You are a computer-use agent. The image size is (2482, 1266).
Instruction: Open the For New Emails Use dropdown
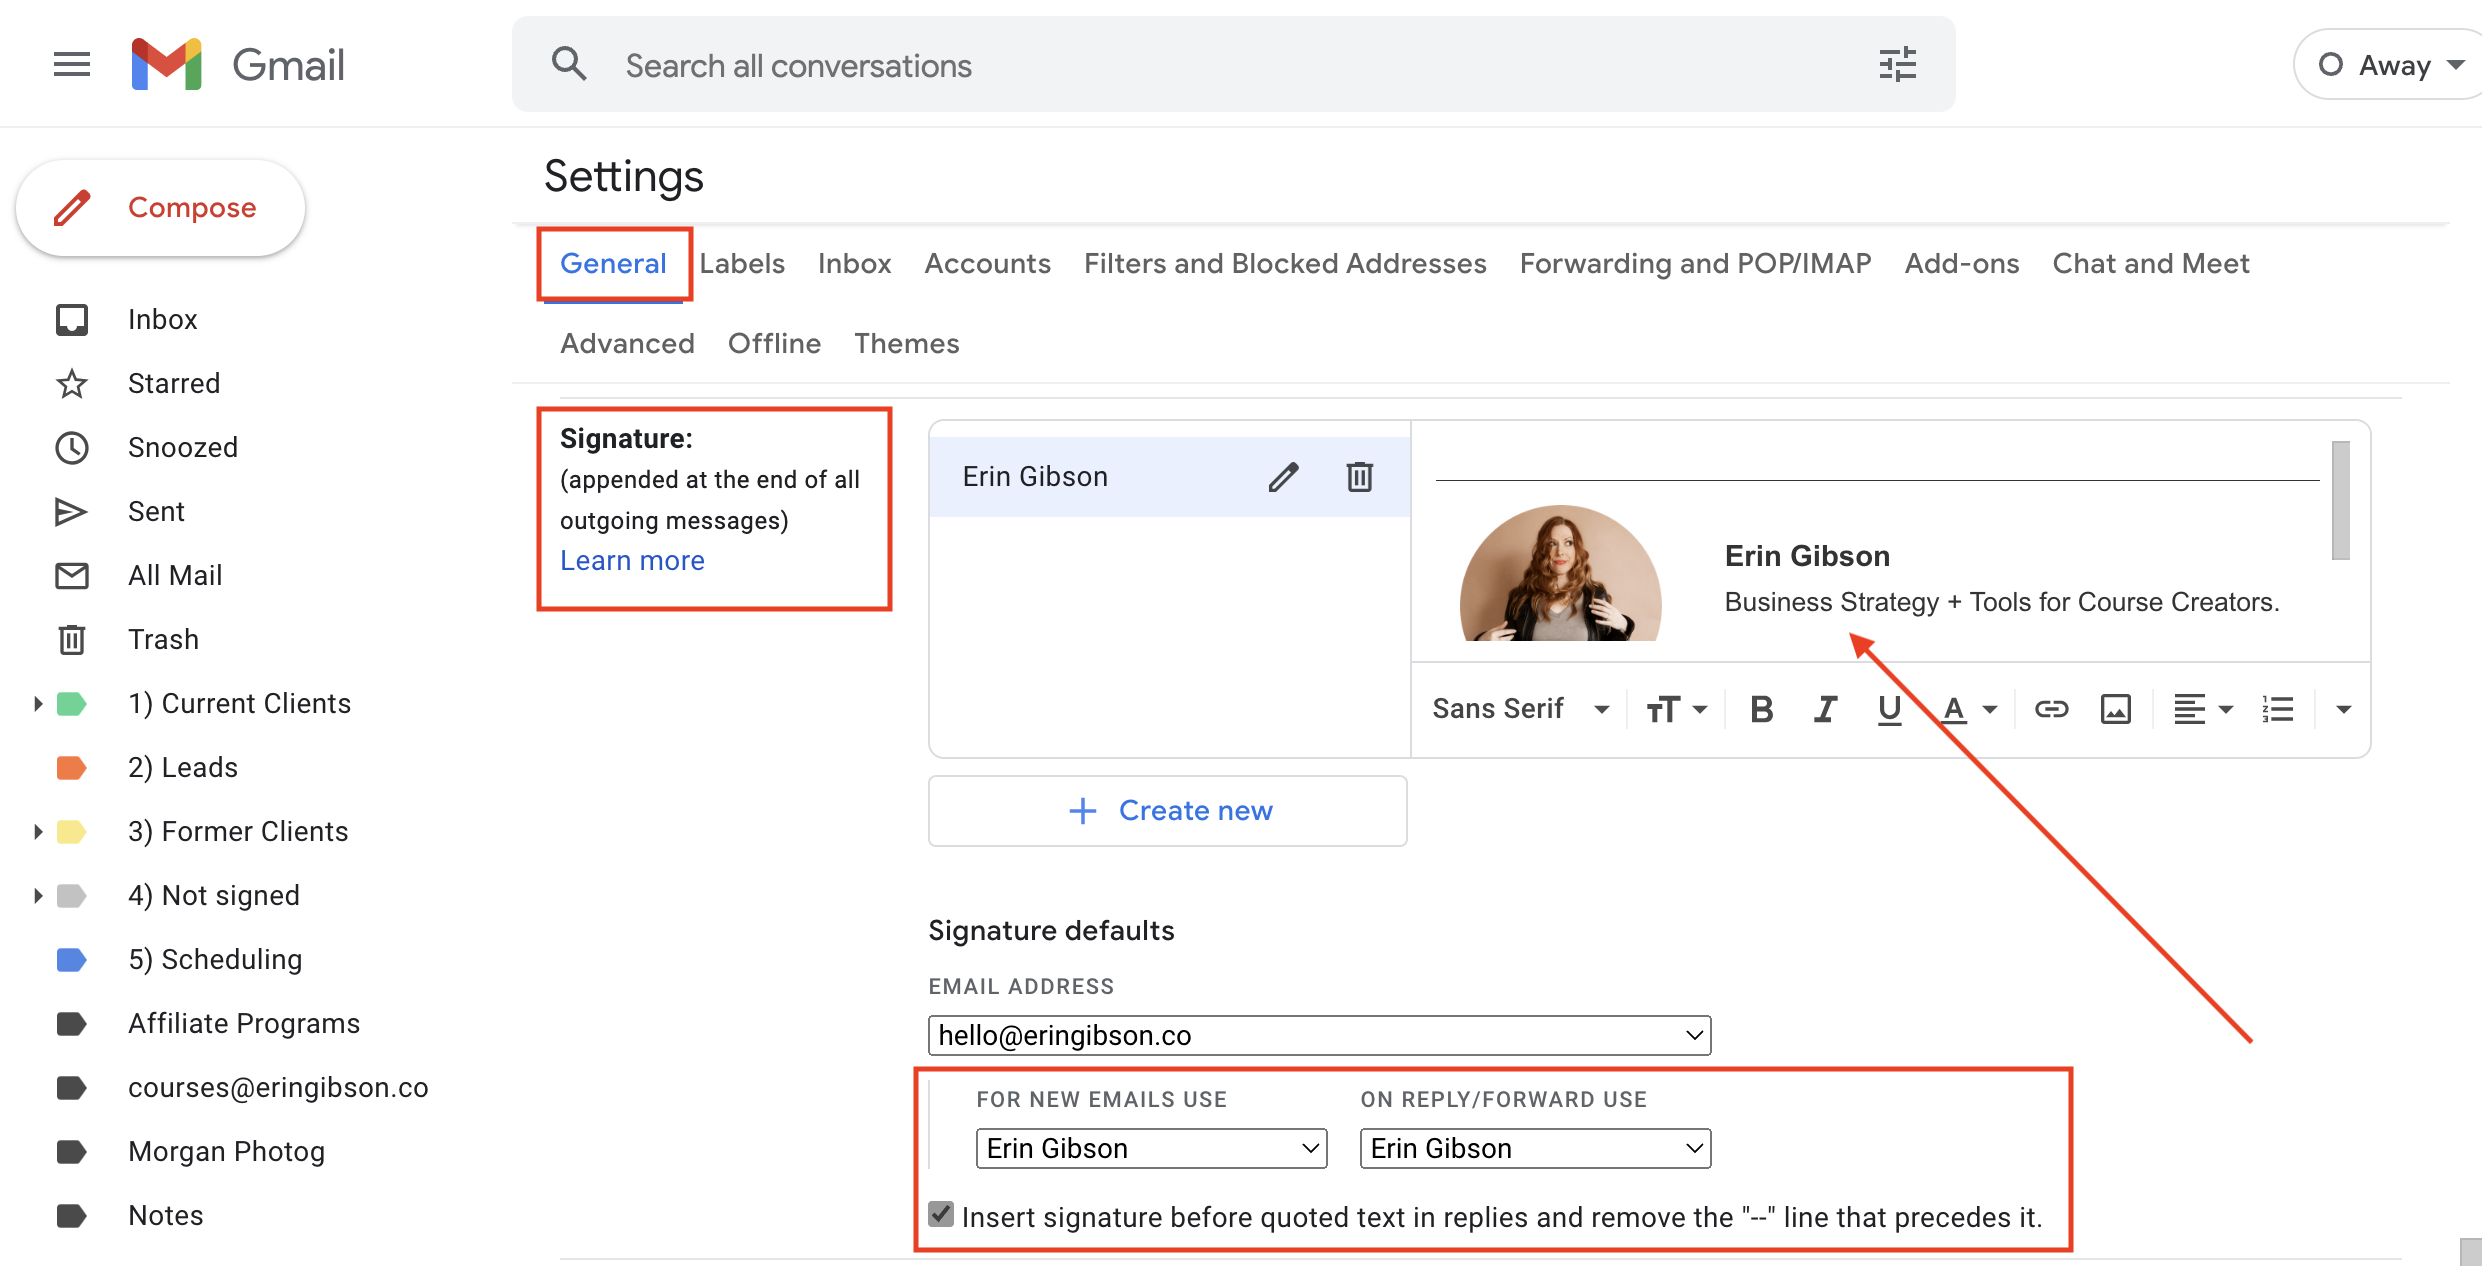1151,1148
